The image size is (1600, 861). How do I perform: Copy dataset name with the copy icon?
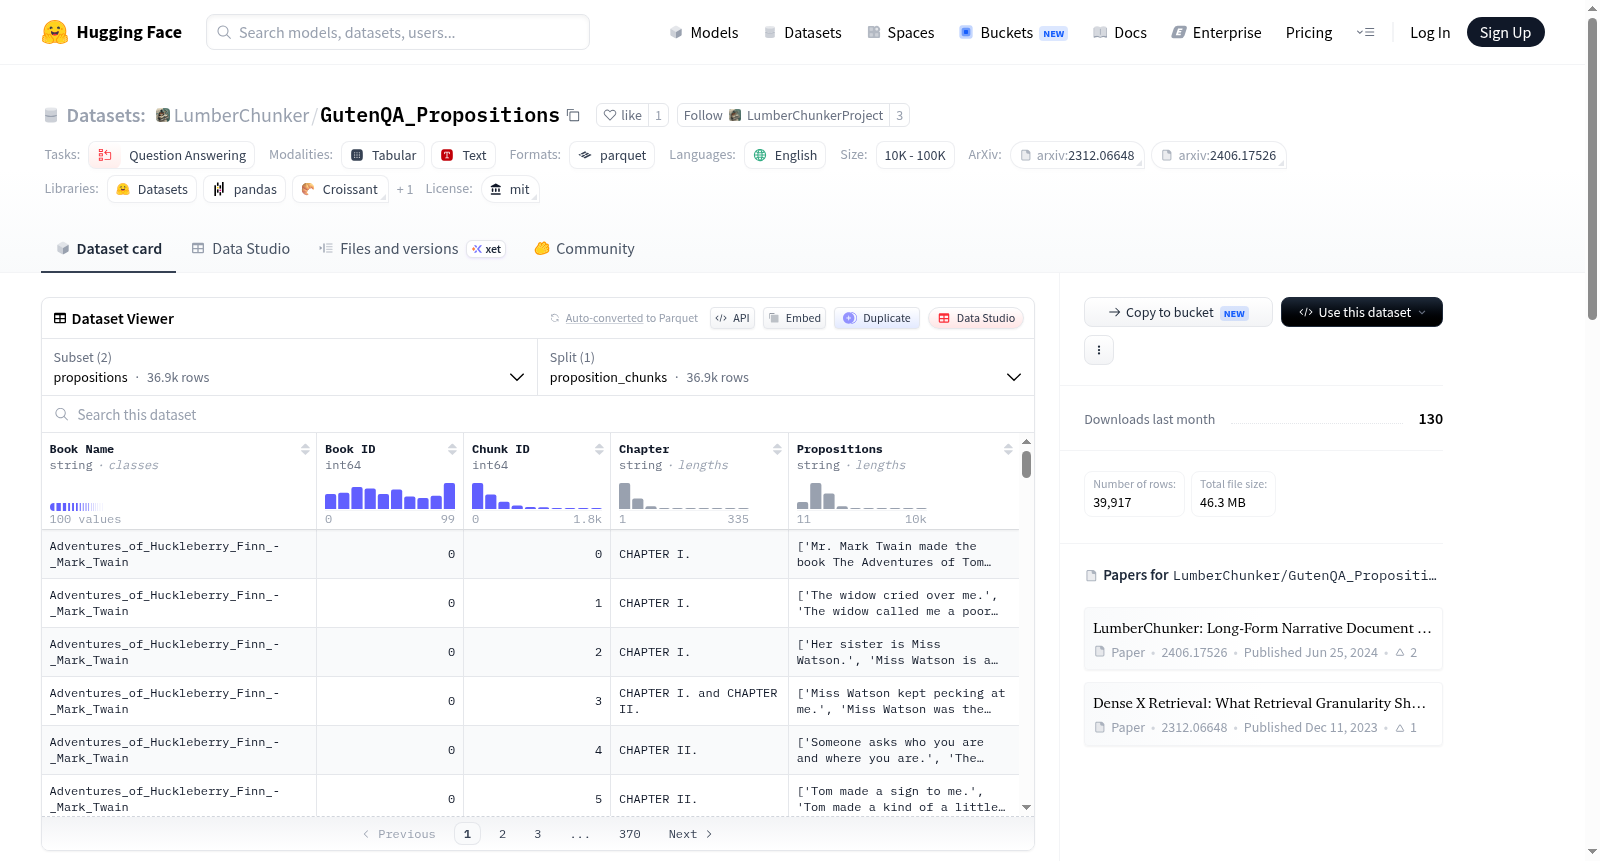pyautogui.click(x=573, y=115)
